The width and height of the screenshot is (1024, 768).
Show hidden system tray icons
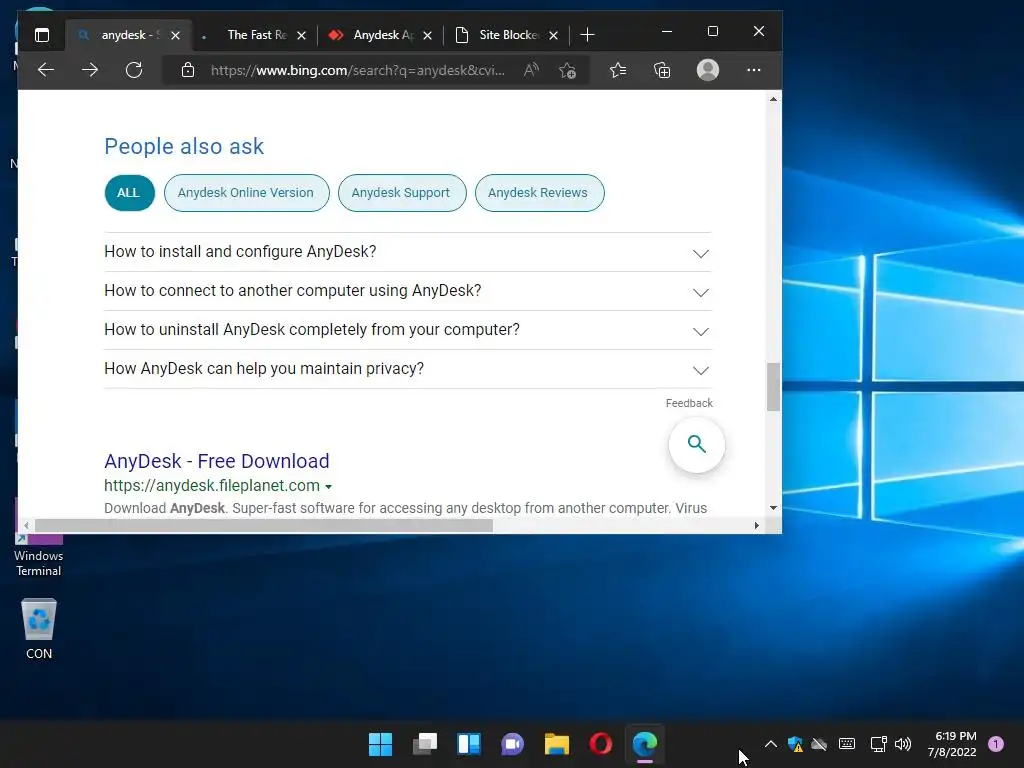coord(771,743)
